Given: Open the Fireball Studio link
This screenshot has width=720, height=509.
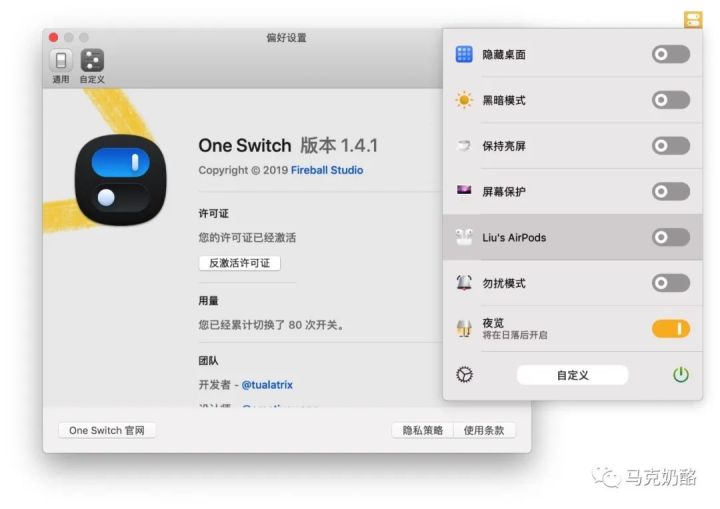Looking at the screenshot, I should pos(327,170).
